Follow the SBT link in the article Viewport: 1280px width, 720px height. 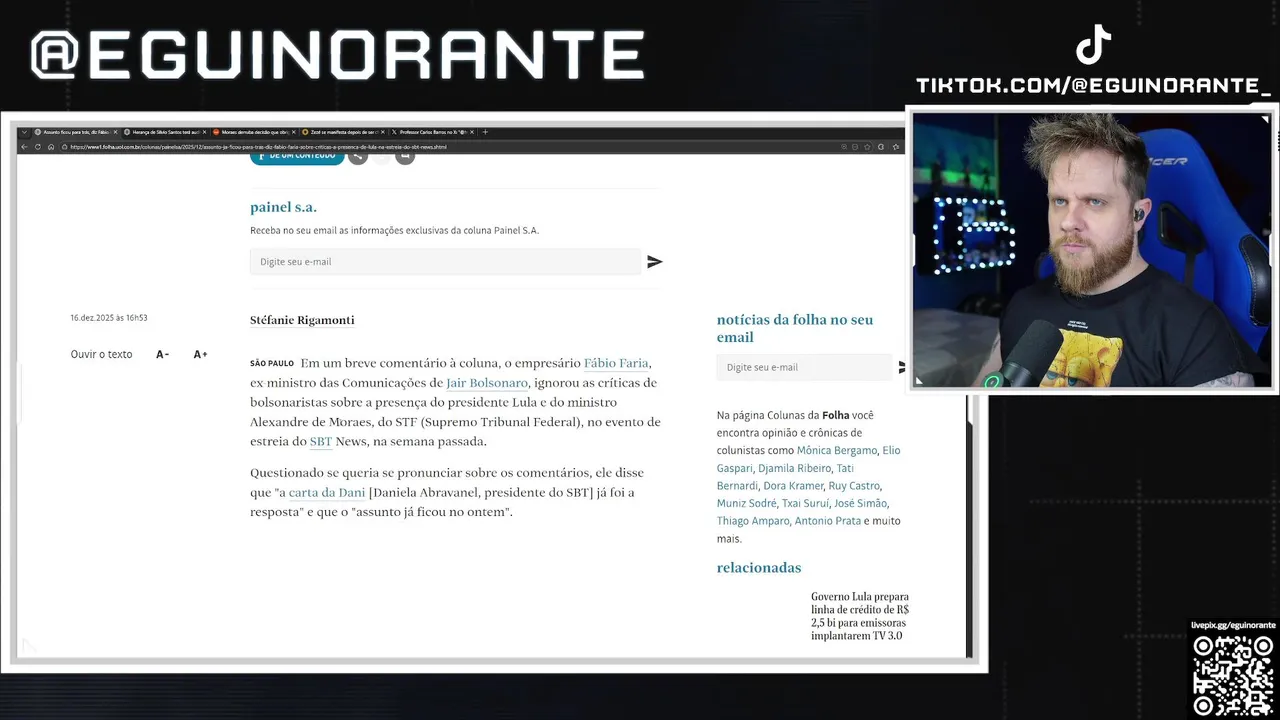pos(320,442)
